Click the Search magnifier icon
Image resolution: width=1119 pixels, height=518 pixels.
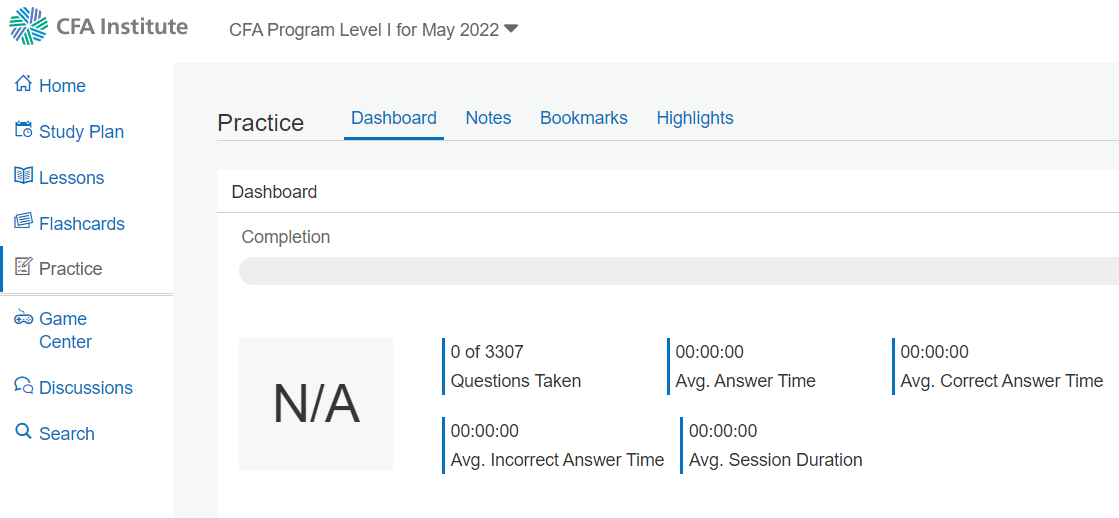pos(24,432)
